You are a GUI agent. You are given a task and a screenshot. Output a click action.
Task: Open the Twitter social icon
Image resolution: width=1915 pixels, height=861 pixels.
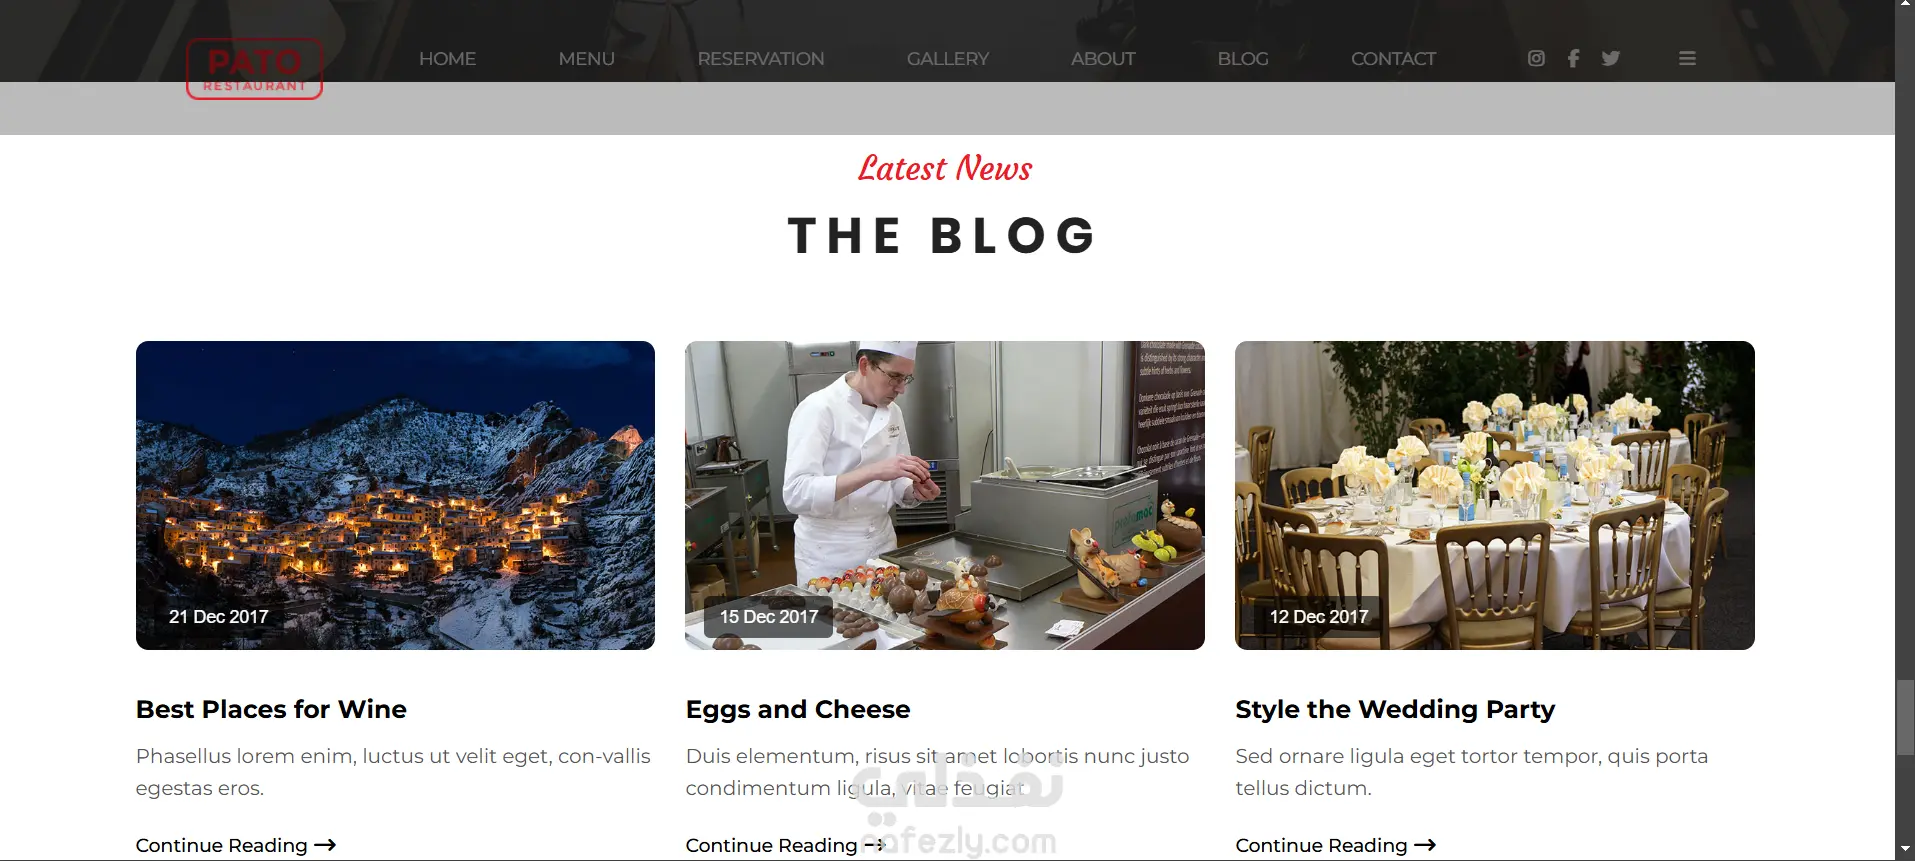[x=1610, y=58]
